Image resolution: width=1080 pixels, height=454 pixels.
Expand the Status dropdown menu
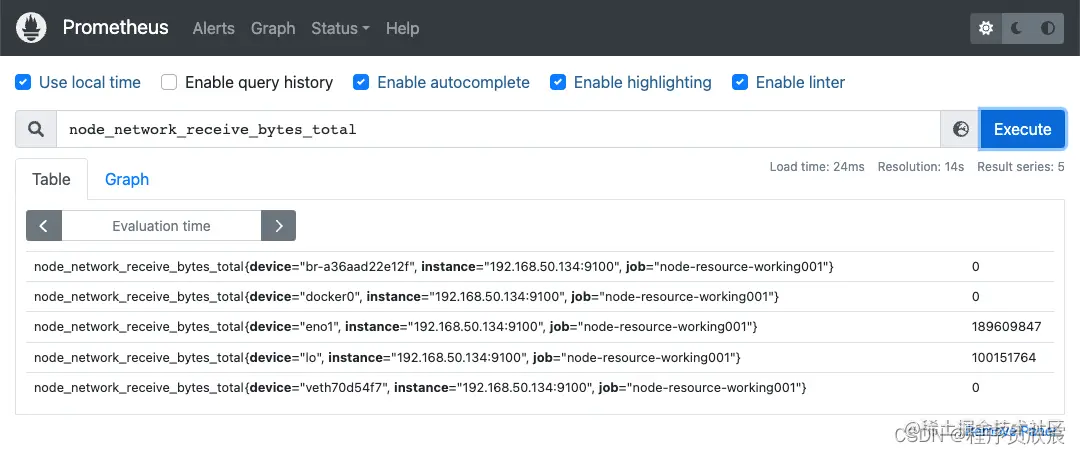[340, 28]
